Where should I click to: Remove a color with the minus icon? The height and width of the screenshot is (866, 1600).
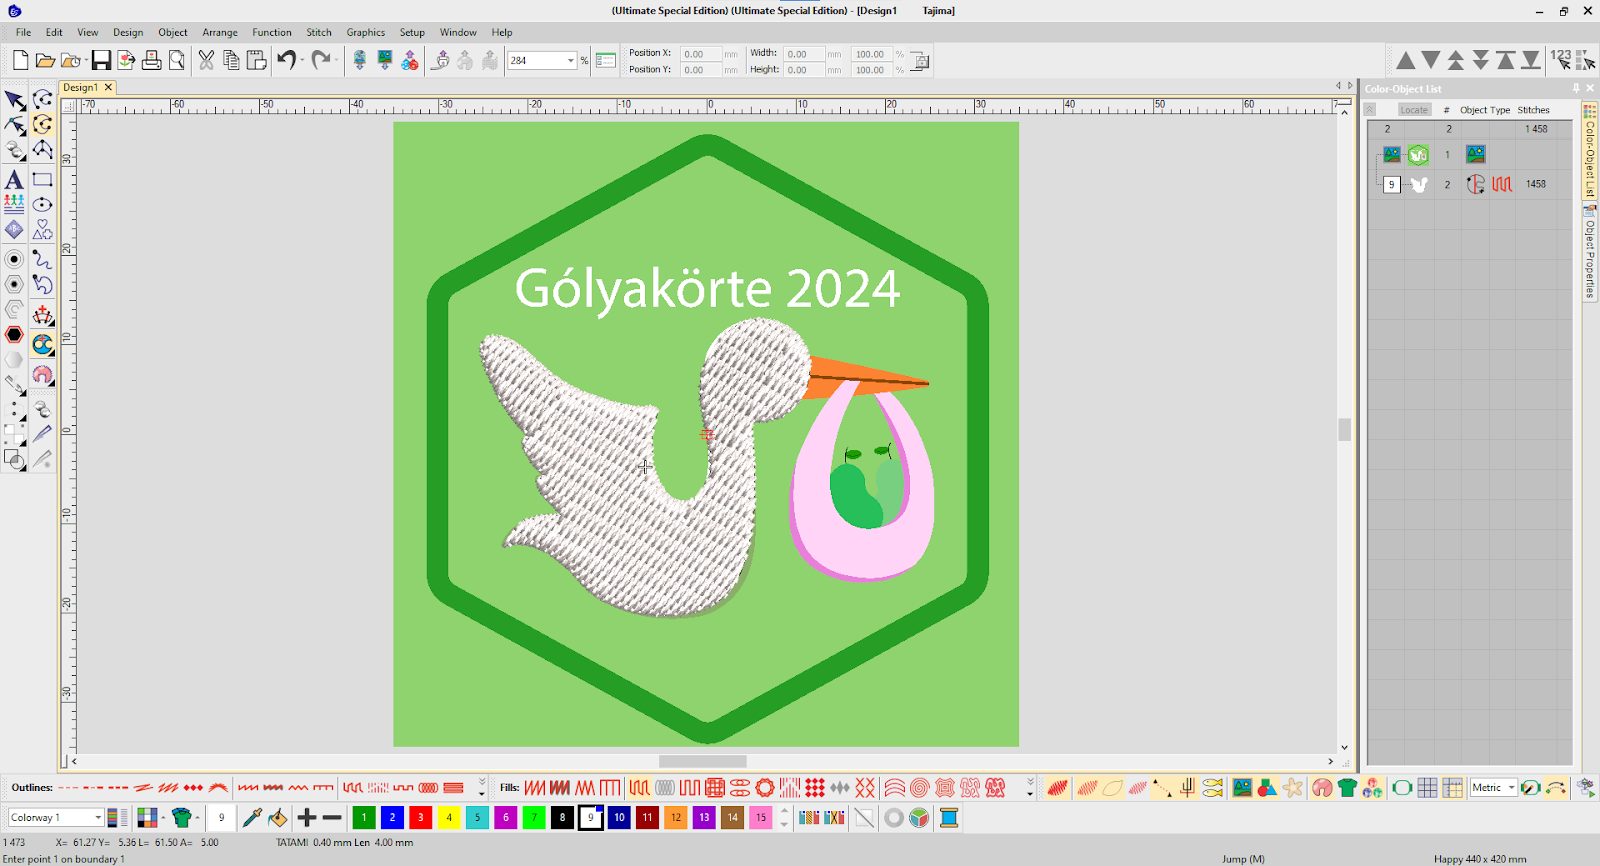point(333,818)
